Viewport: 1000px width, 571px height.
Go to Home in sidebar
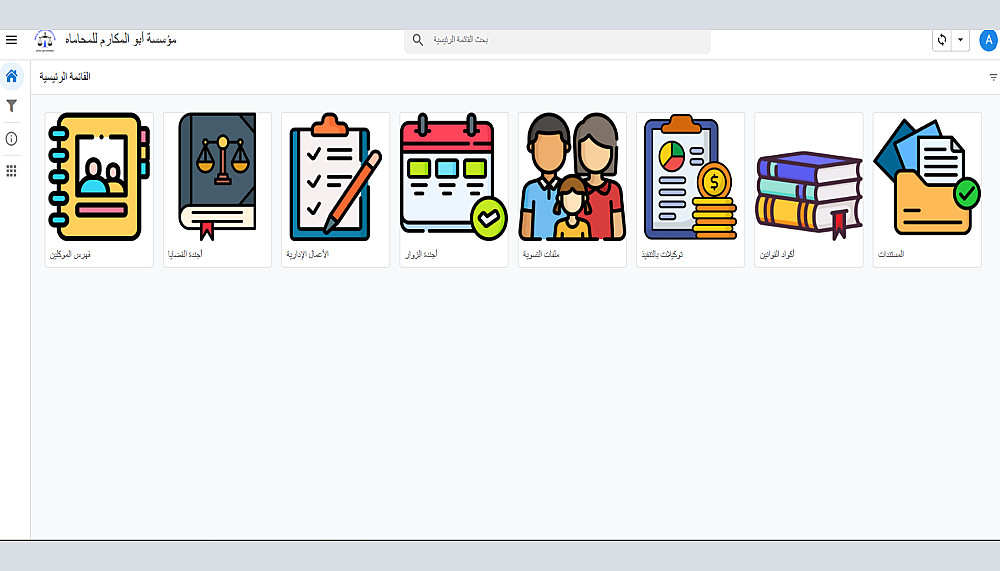pos(11,77)
